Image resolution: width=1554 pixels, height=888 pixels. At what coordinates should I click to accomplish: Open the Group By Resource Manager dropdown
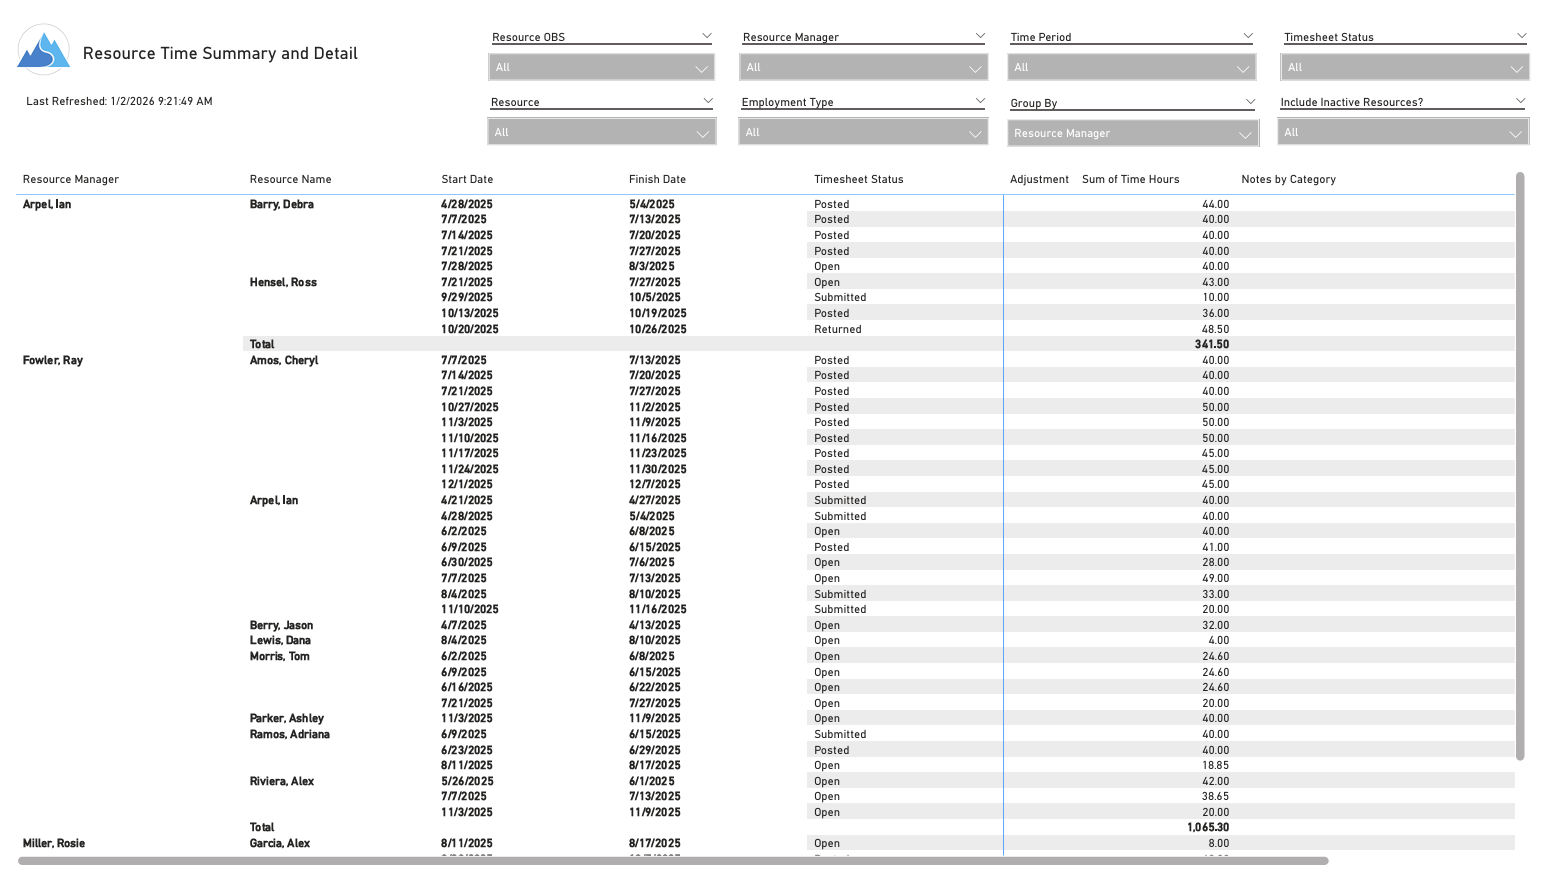coord(1132,133)
